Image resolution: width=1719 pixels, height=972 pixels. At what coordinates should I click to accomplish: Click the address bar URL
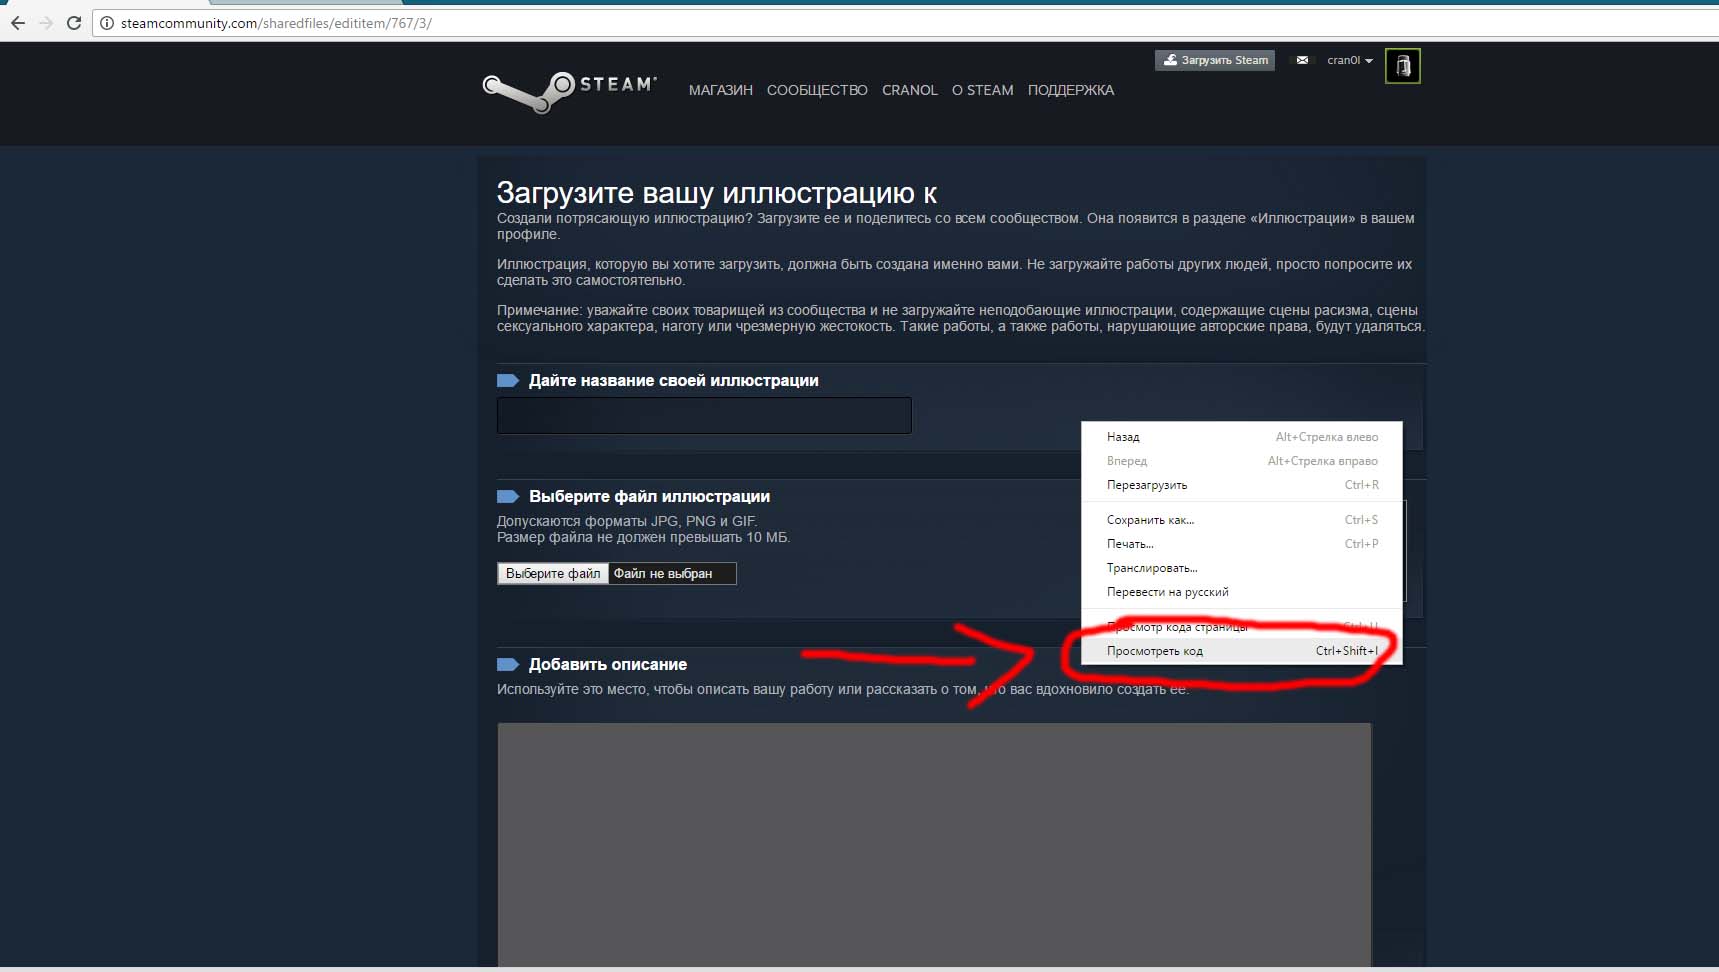click(x=276, y=23)
